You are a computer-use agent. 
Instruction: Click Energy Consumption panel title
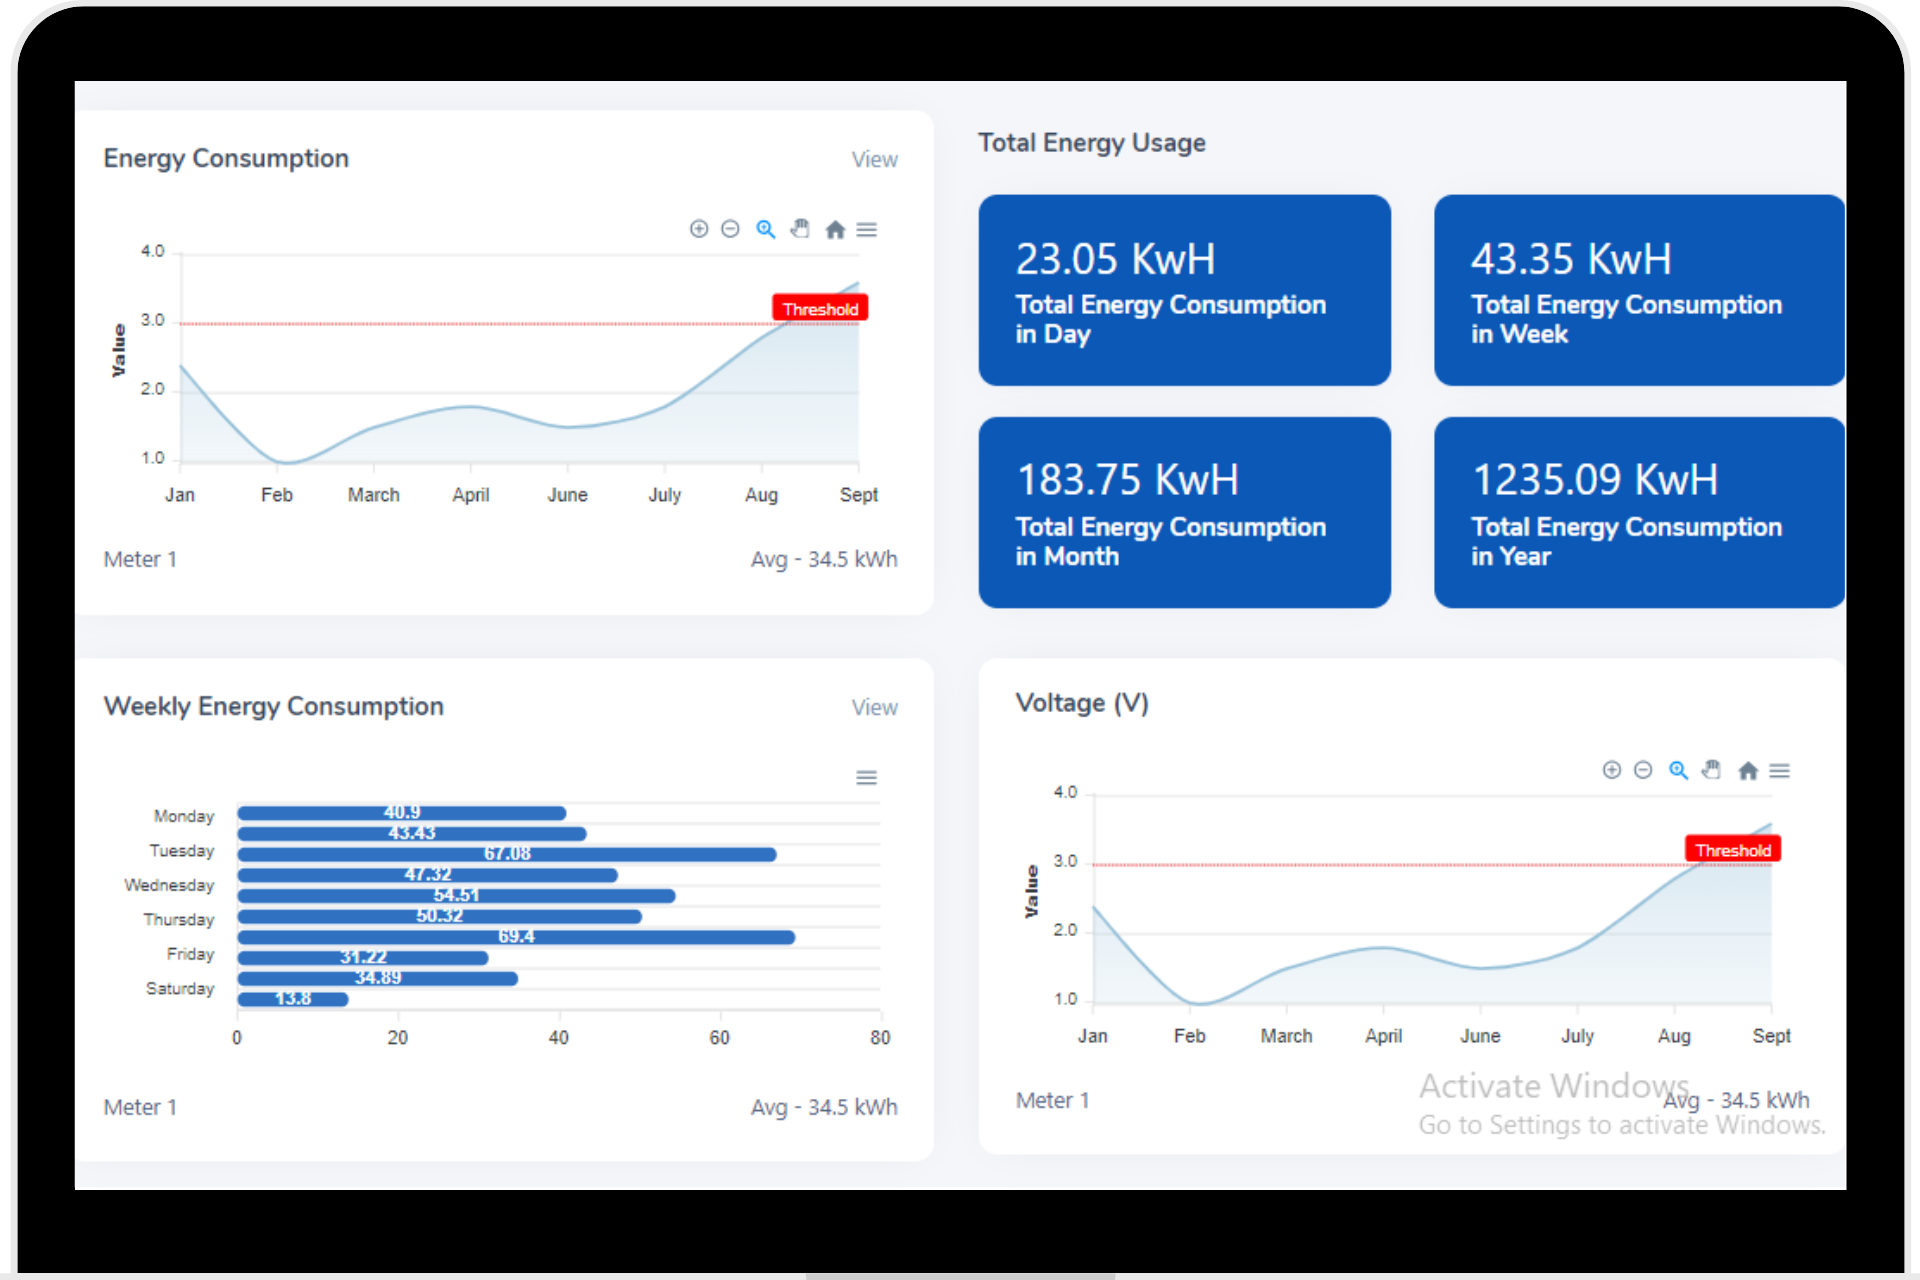tap(226, 159)
